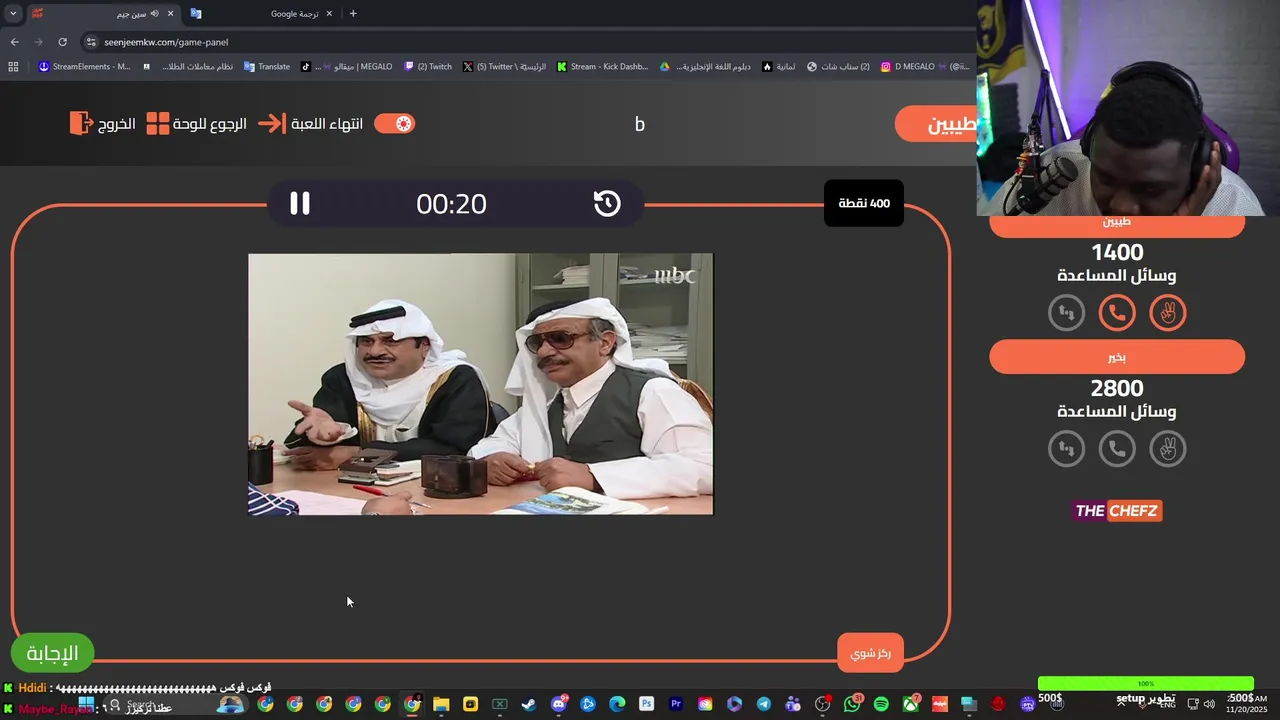Open the Stream - Kick Dashboard bookmark
The width and height of the screenshot is (1280, 720).
602,67
